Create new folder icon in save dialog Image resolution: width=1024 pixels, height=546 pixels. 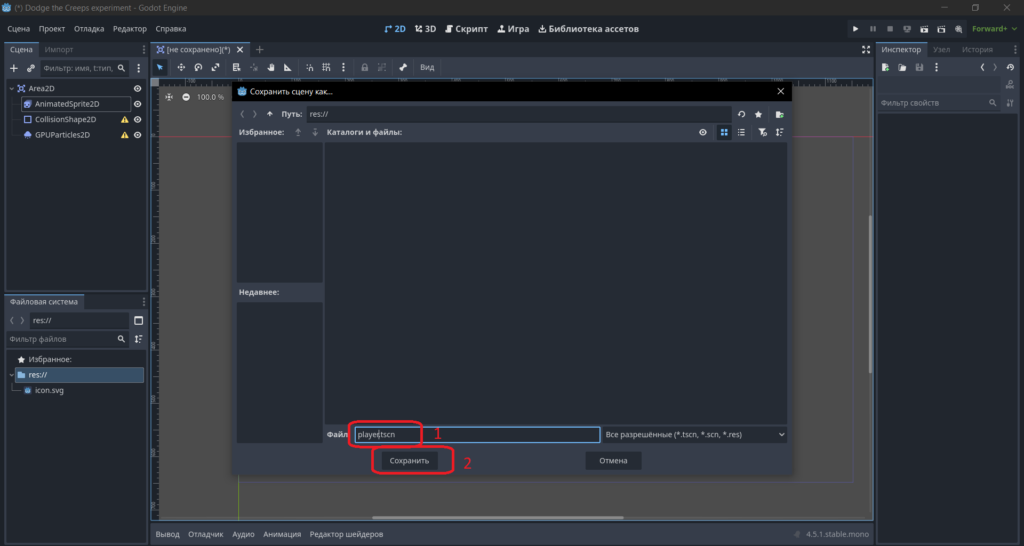click(x=779, y=114)
